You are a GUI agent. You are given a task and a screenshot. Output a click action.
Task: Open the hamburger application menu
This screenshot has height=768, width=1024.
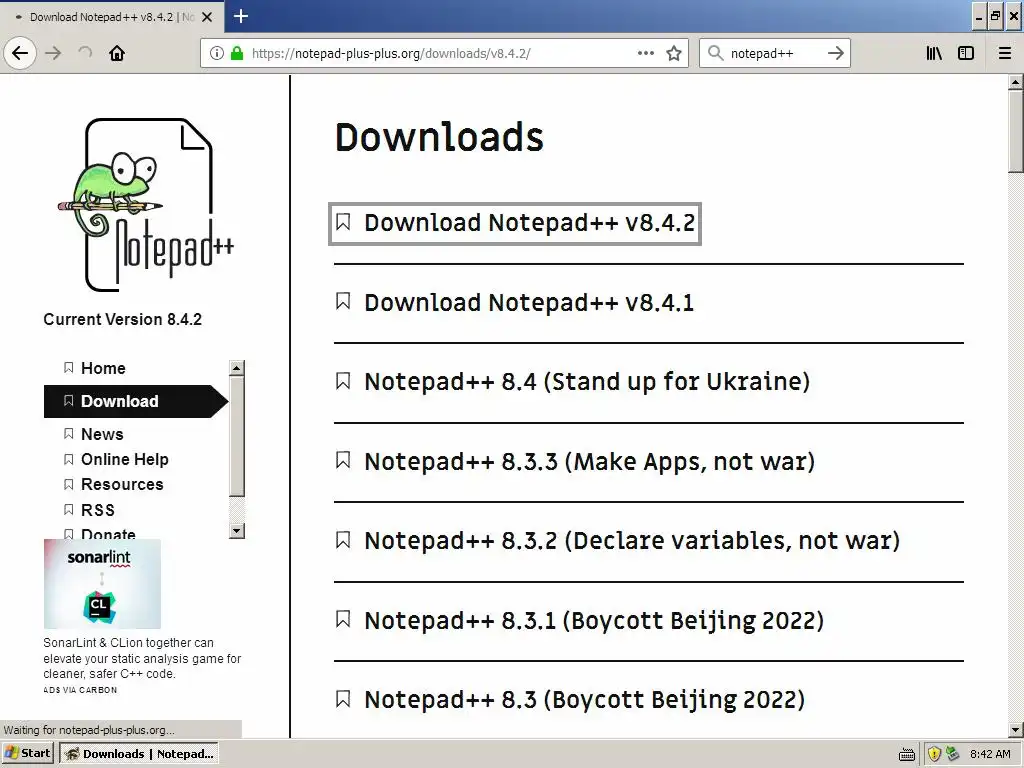tap(1005, 53)
